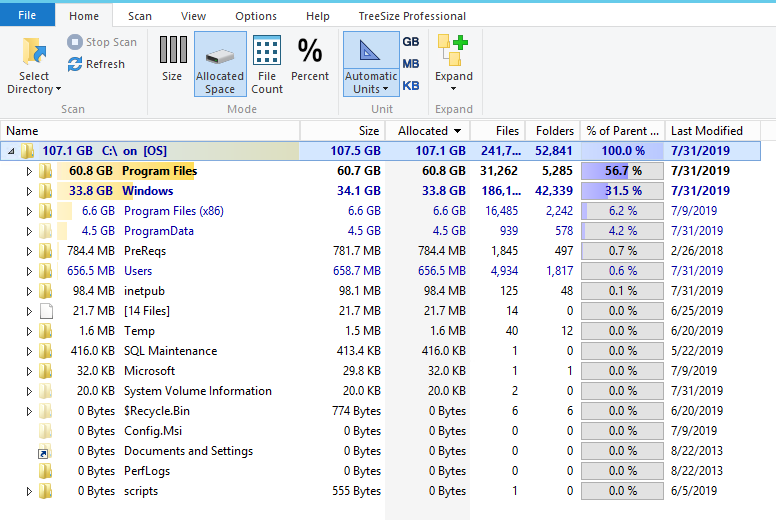Sort by the Files column
This screenshot has height=520, width=776.
(498, 131)
